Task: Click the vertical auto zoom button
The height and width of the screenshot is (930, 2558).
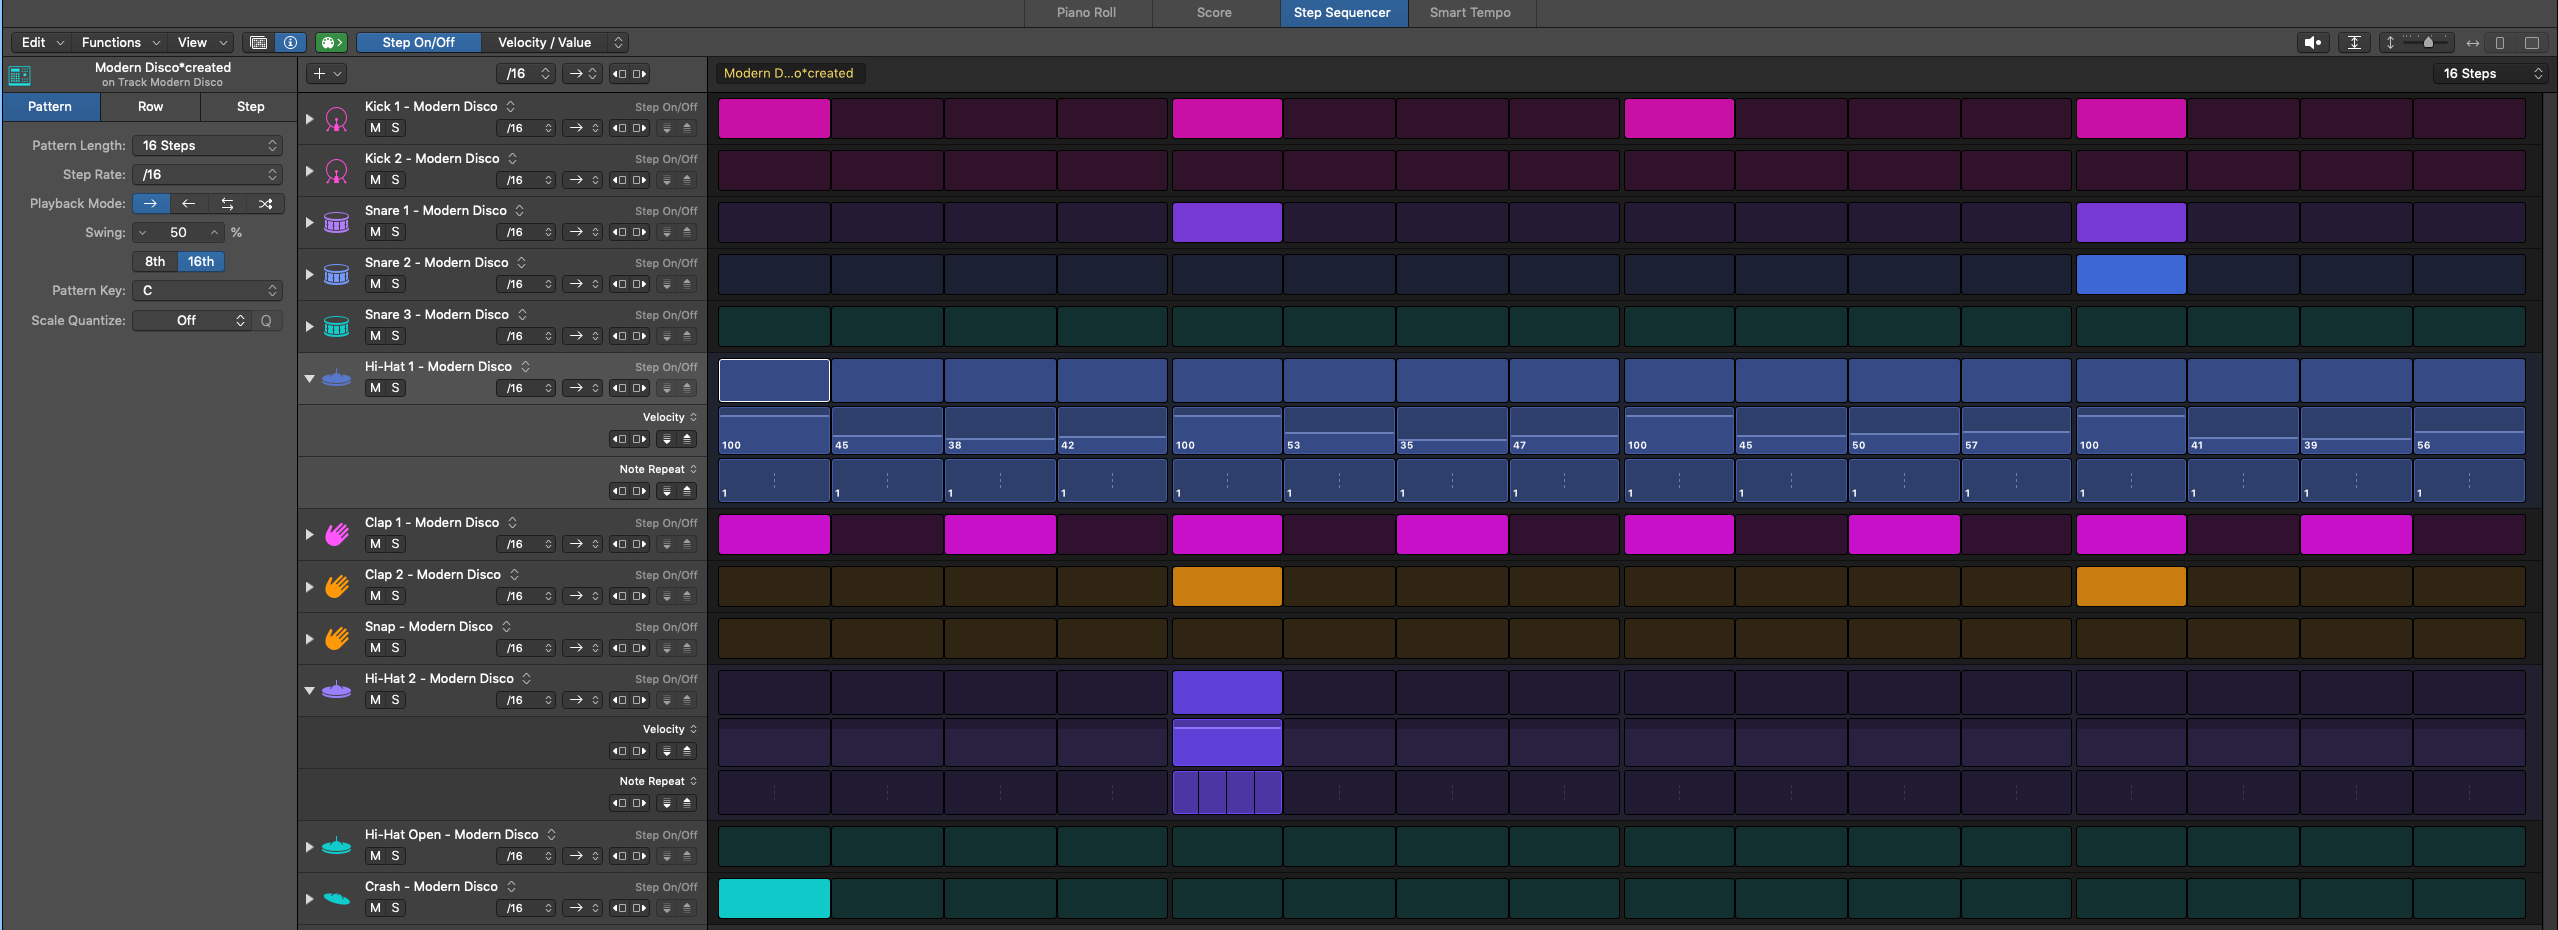Action: pyautogui.click(x=2354, y=42)
